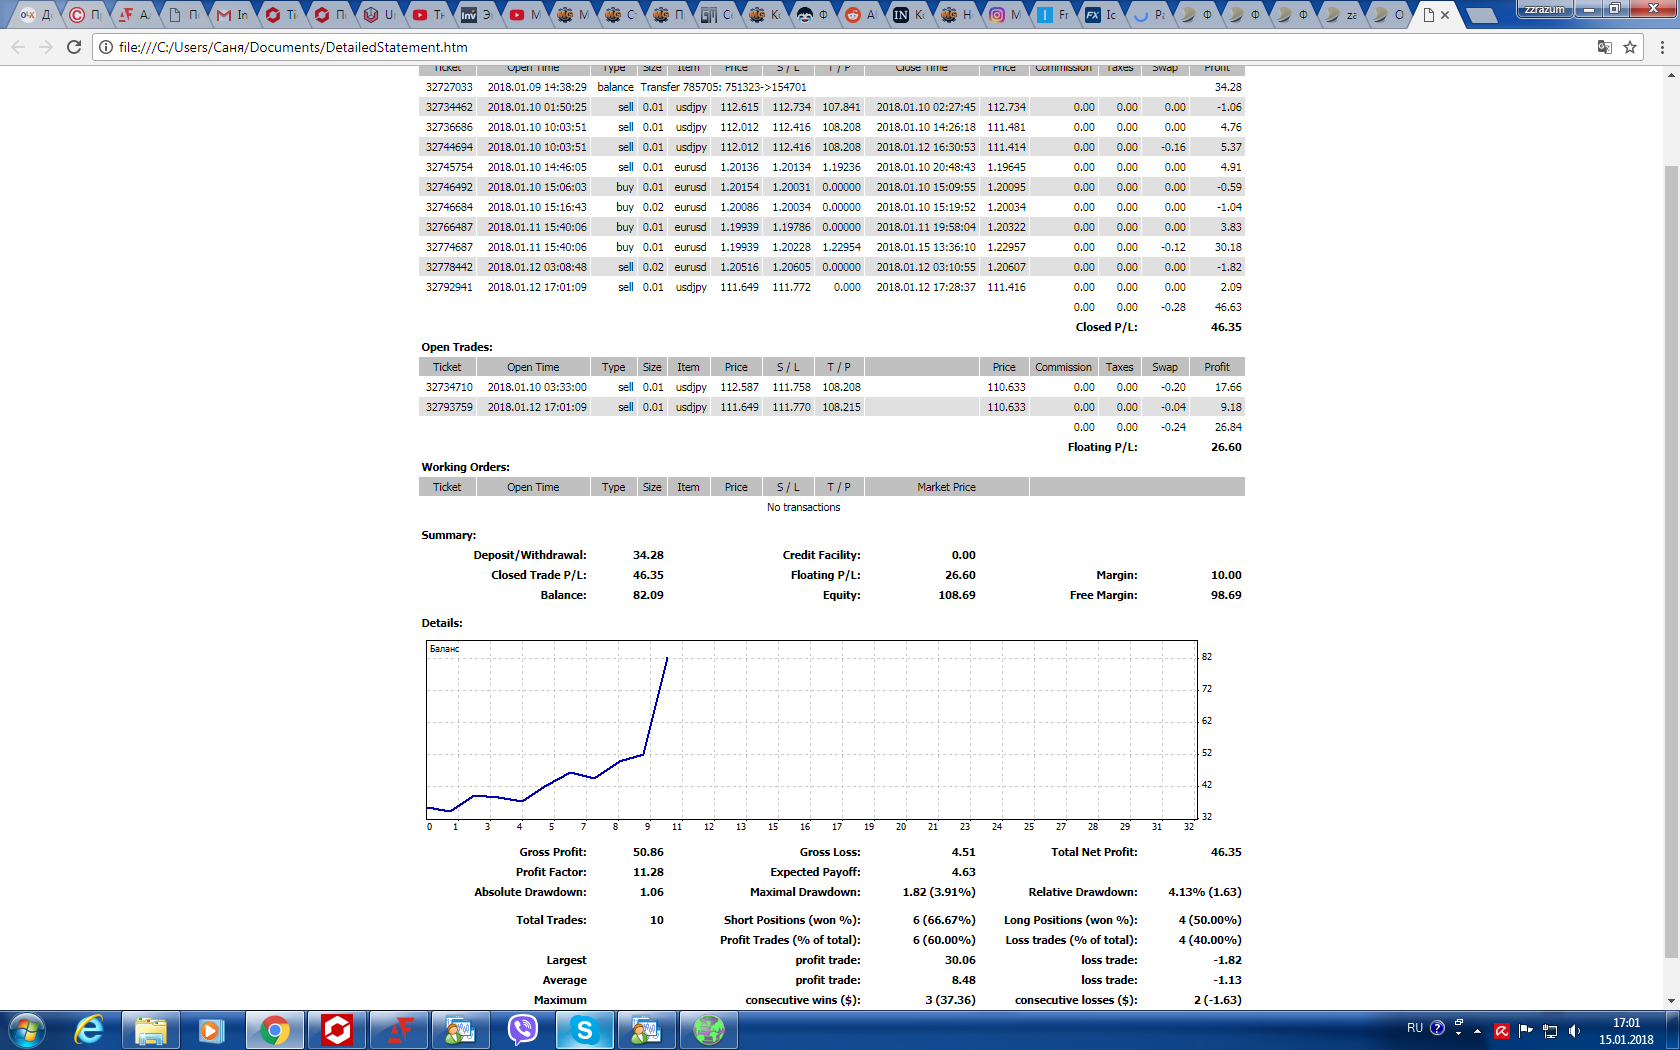The image size is (1680, 1050).
Task: Open Viber from the taskbar
Action: coord(523,1029)
